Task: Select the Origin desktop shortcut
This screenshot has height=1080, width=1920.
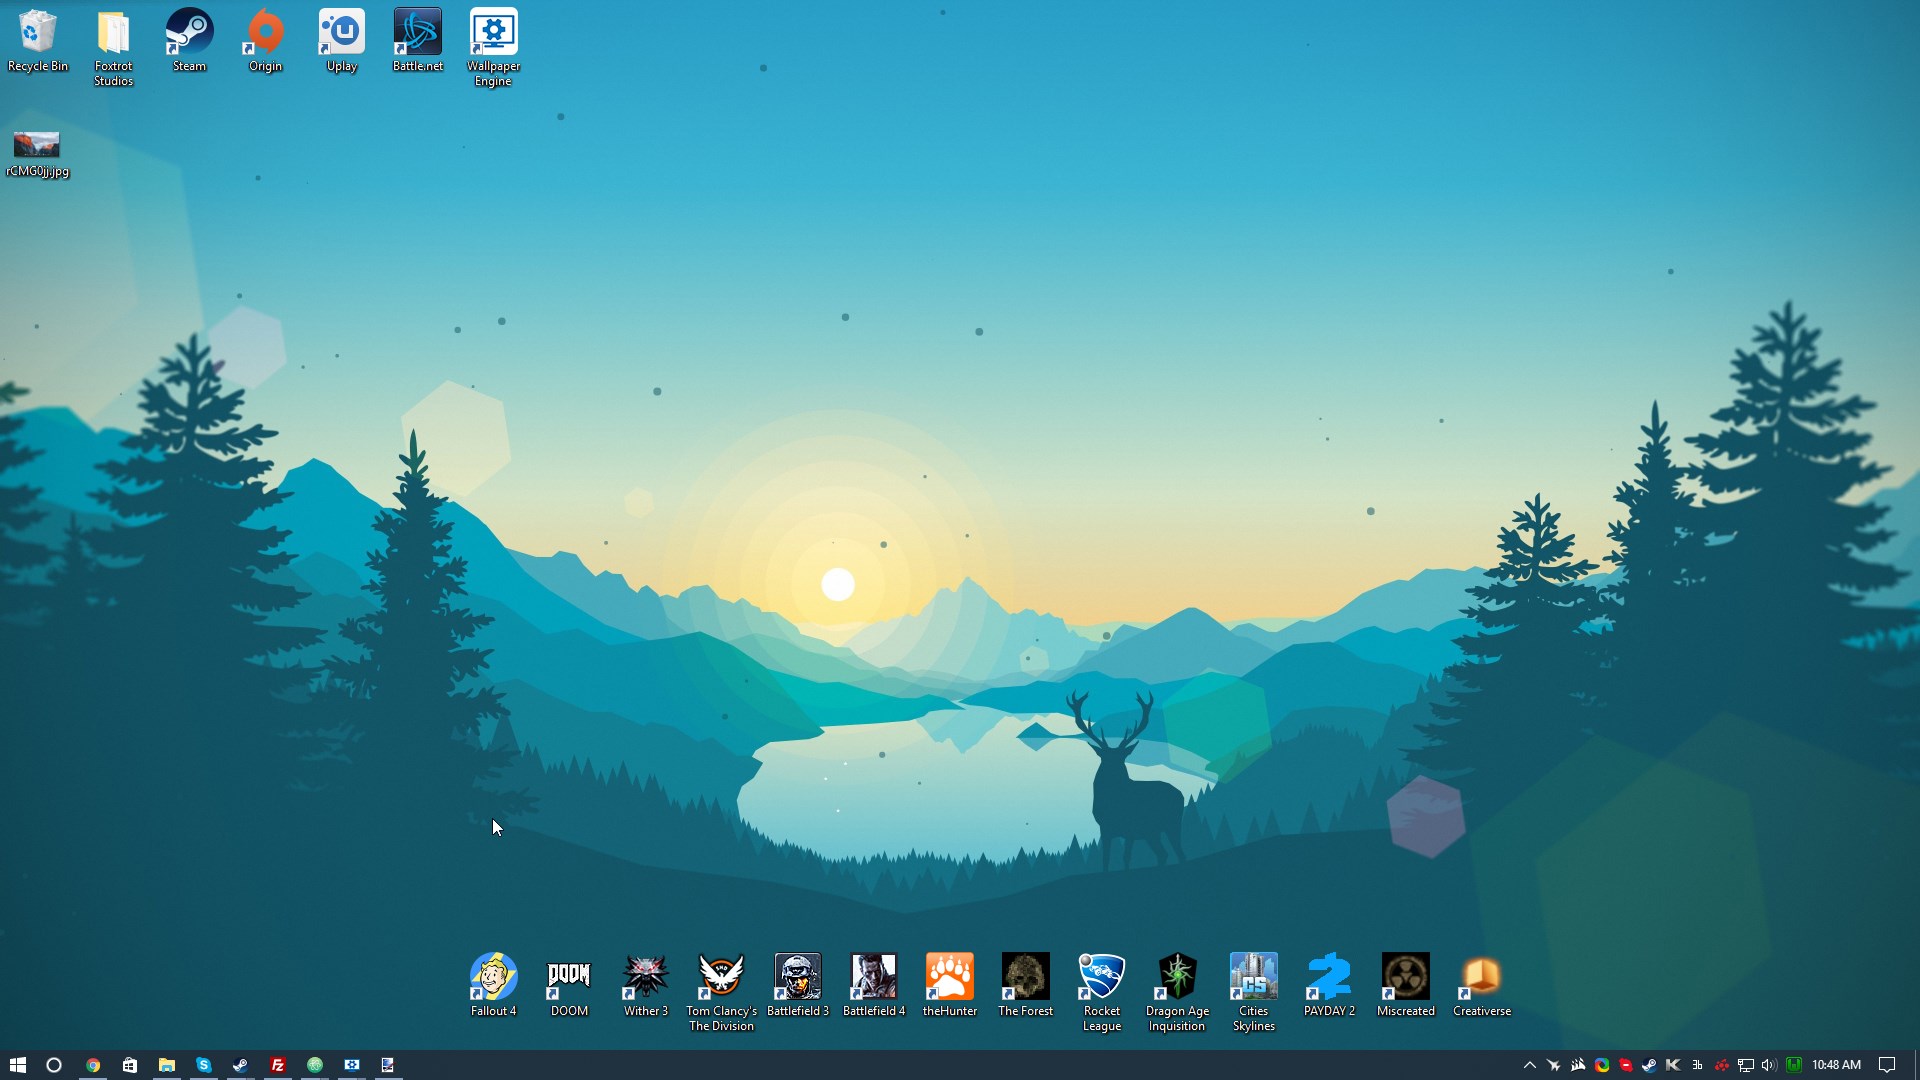Action: [265, 41]
